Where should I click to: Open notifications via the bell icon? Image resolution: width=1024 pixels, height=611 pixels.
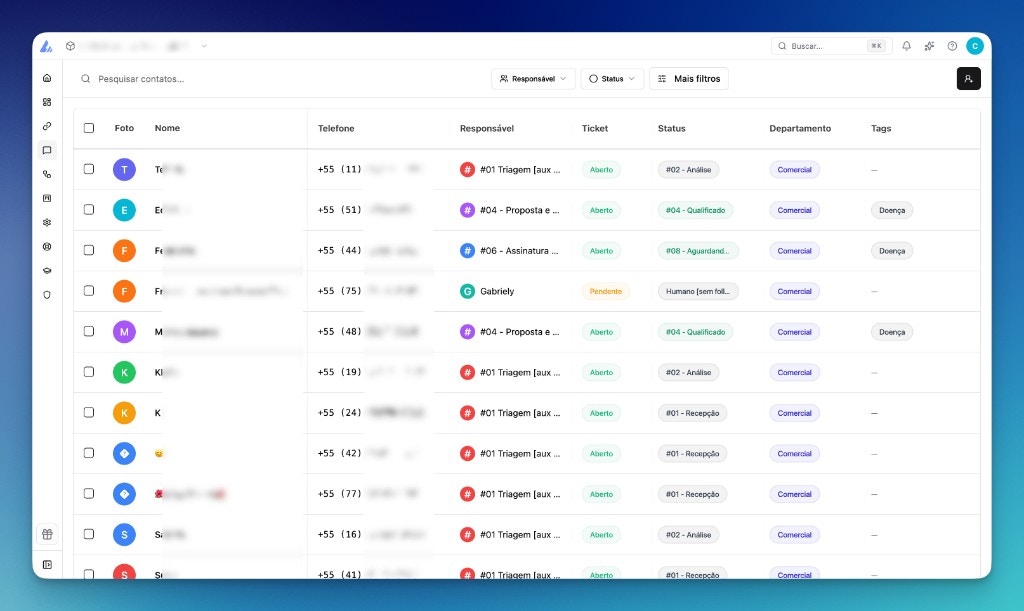point(906,45)
